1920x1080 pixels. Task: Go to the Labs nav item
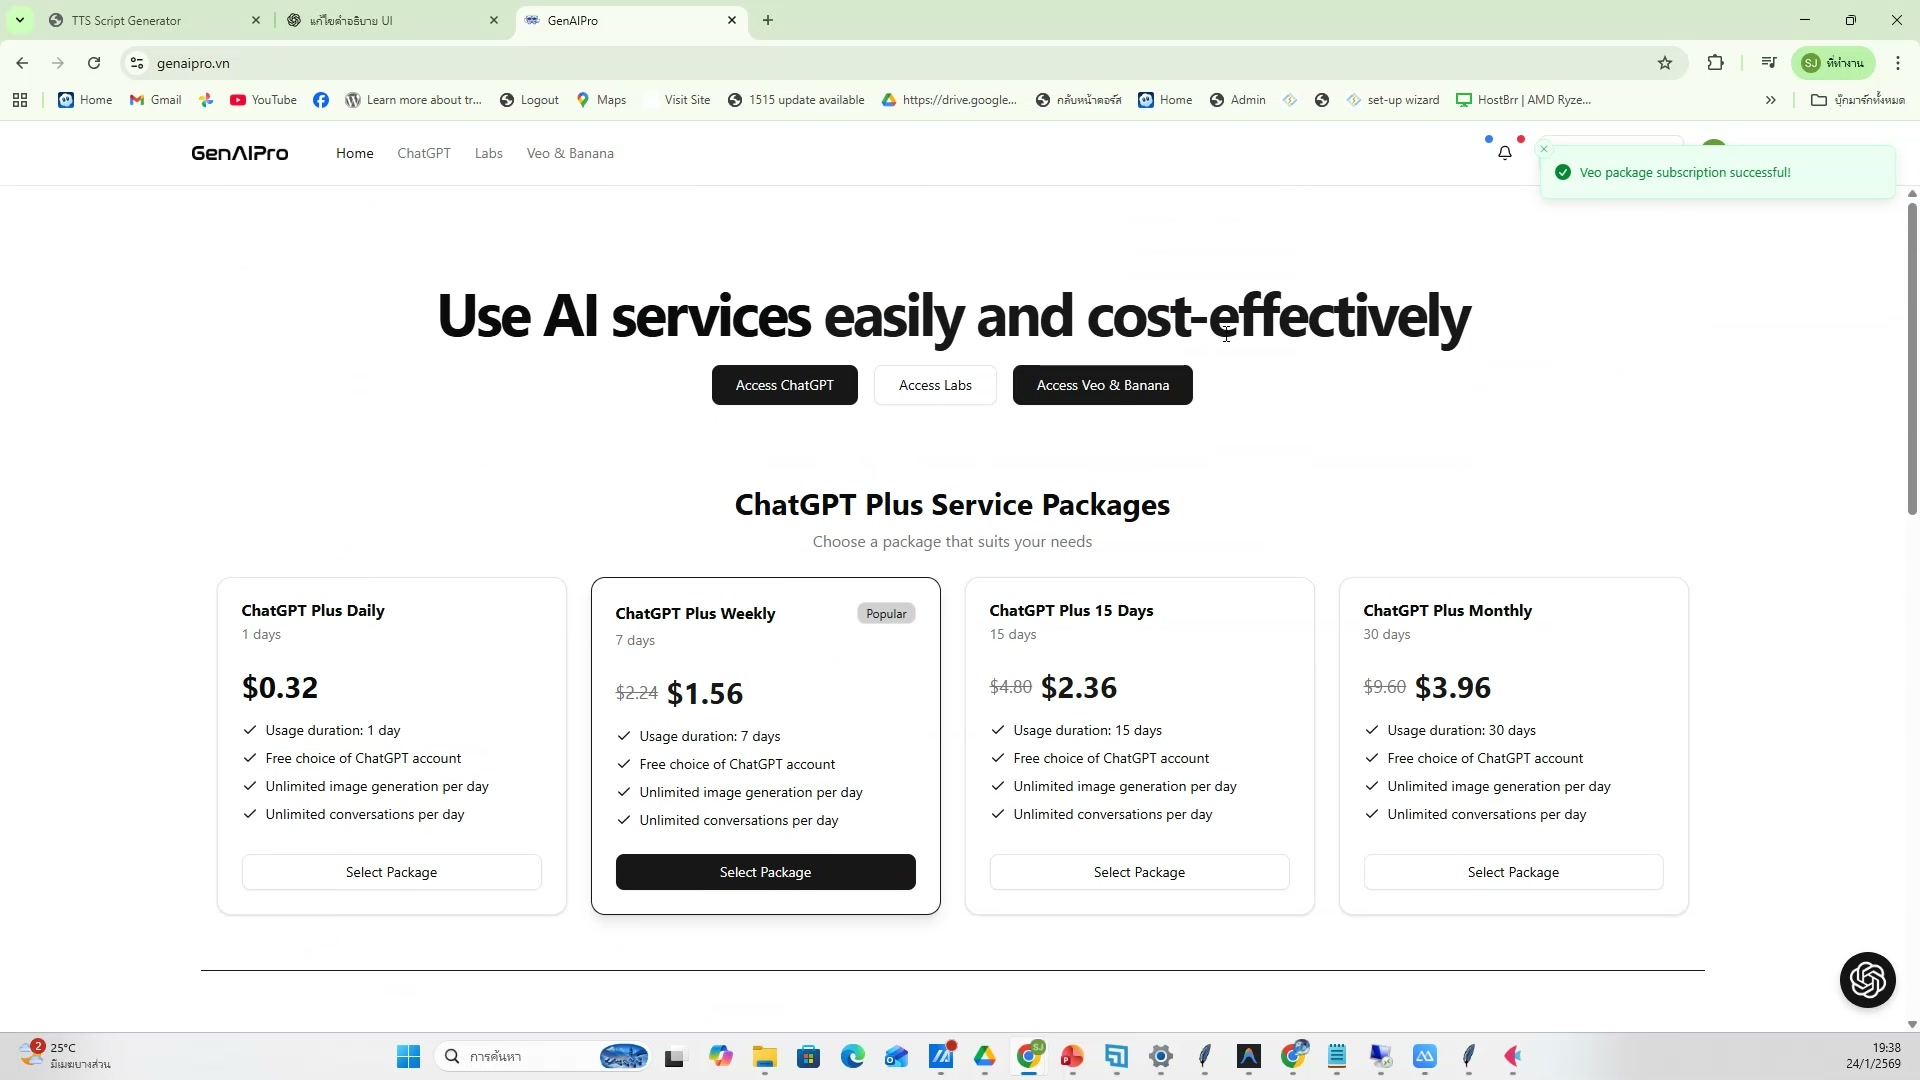pos(488,153)
